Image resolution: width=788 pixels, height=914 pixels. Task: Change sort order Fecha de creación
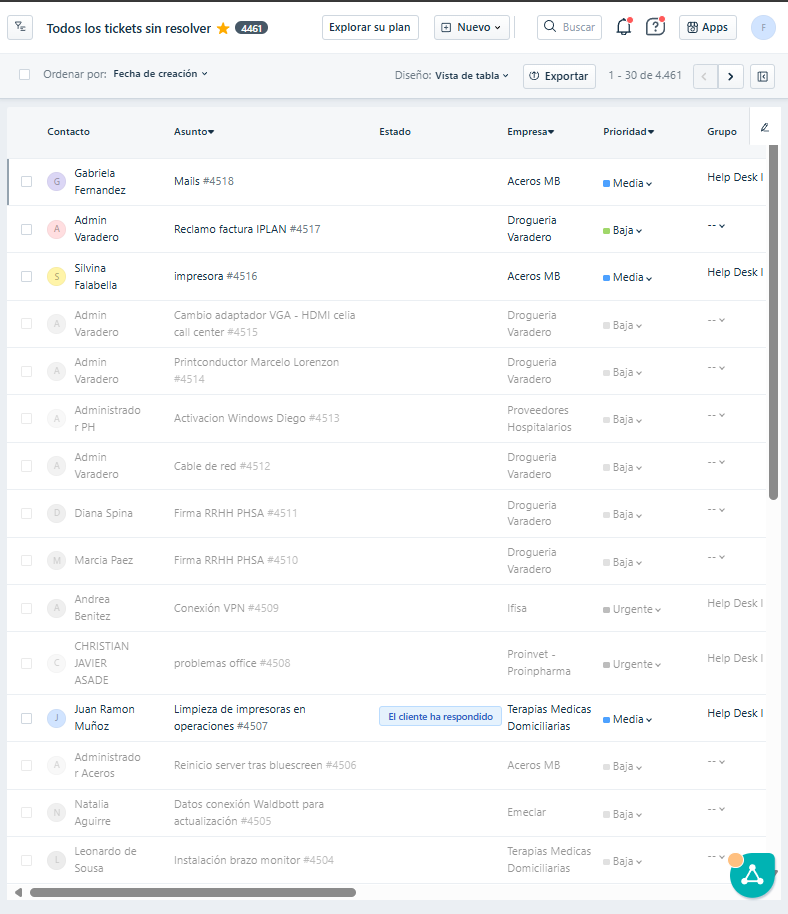160,74
